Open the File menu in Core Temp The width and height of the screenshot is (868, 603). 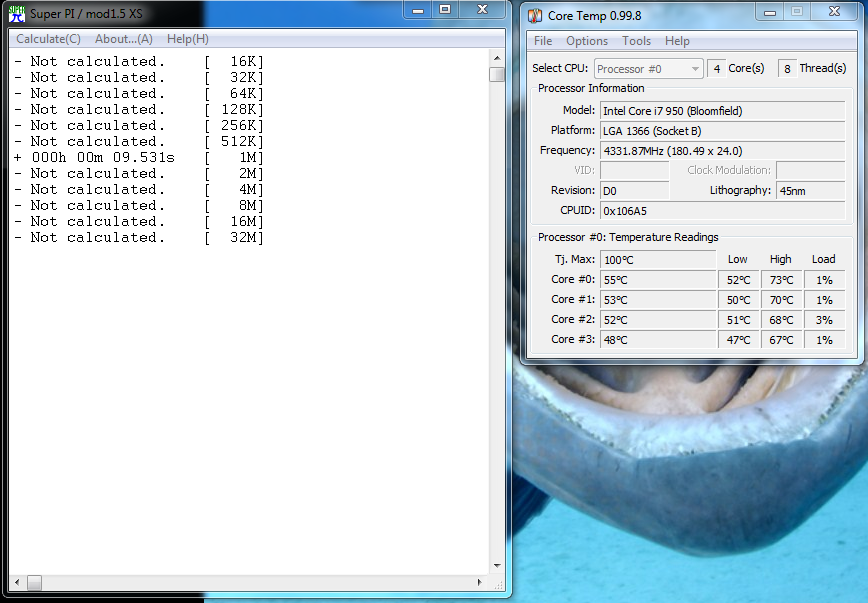coord(543,41)
